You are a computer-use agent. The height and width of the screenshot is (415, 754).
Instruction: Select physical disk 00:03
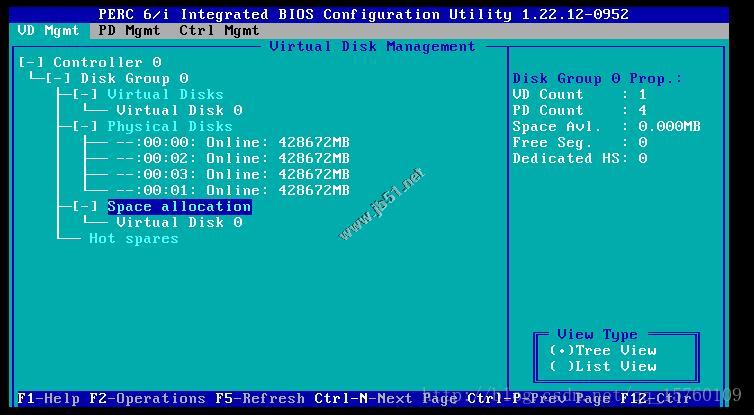coord(232,174)
